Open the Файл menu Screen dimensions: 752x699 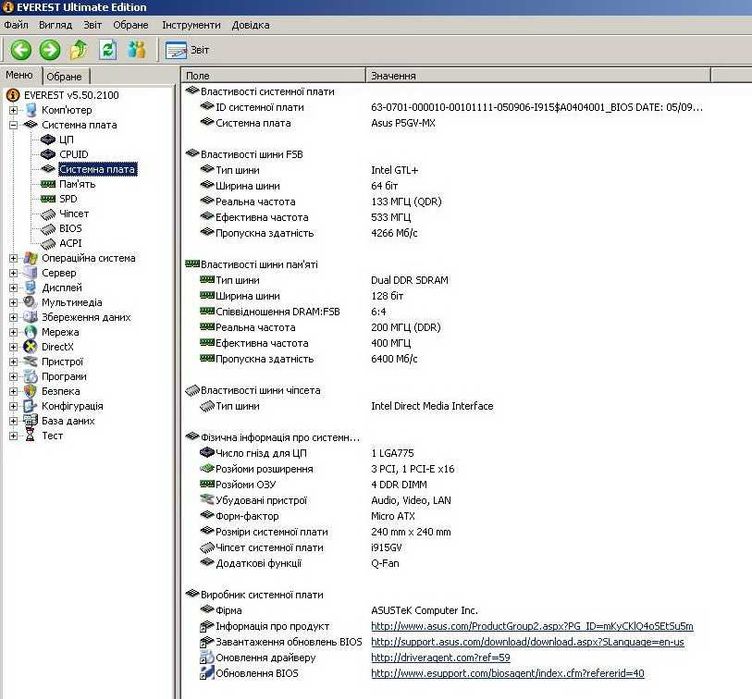click(16, 25)
